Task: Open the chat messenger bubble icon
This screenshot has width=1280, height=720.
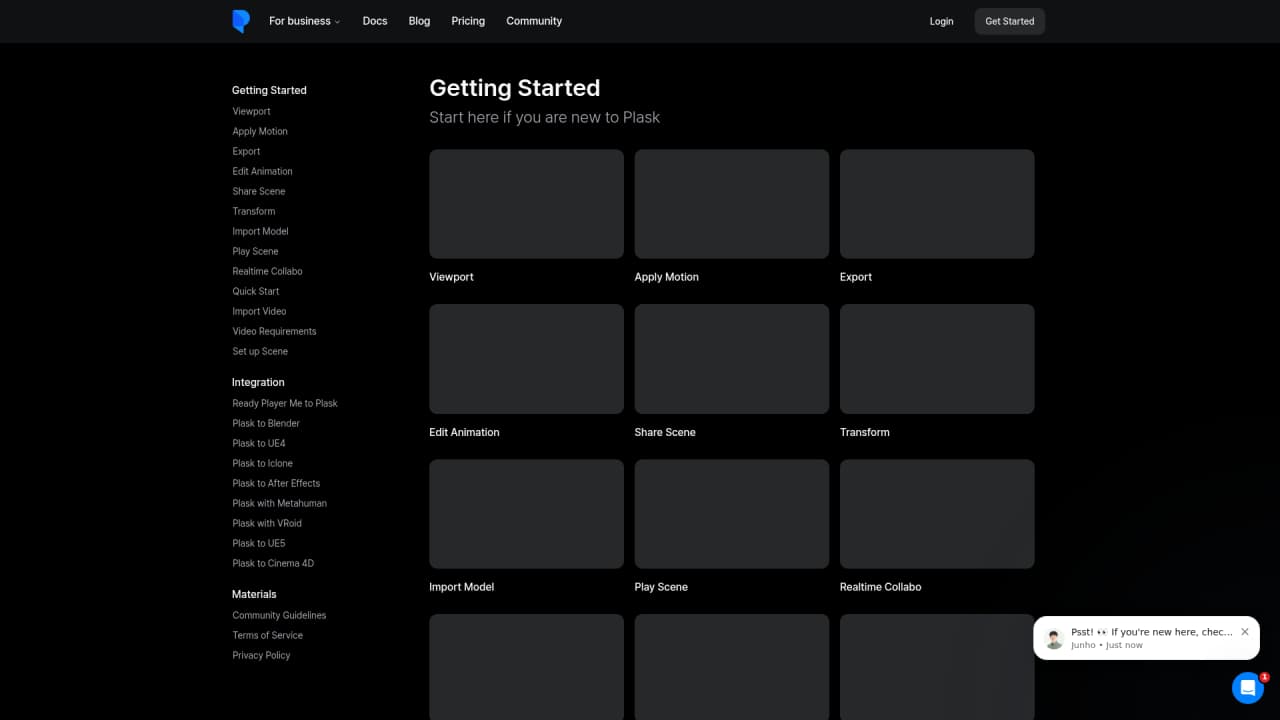Action: [x=1248, y=688]
